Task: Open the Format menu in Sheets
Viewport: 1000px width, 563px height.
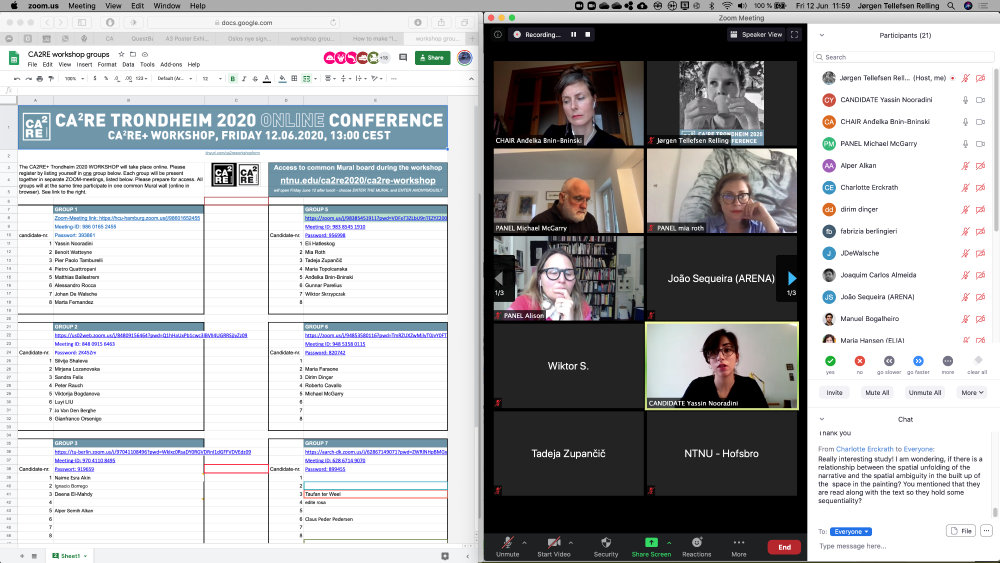Action: click(106, 64)
